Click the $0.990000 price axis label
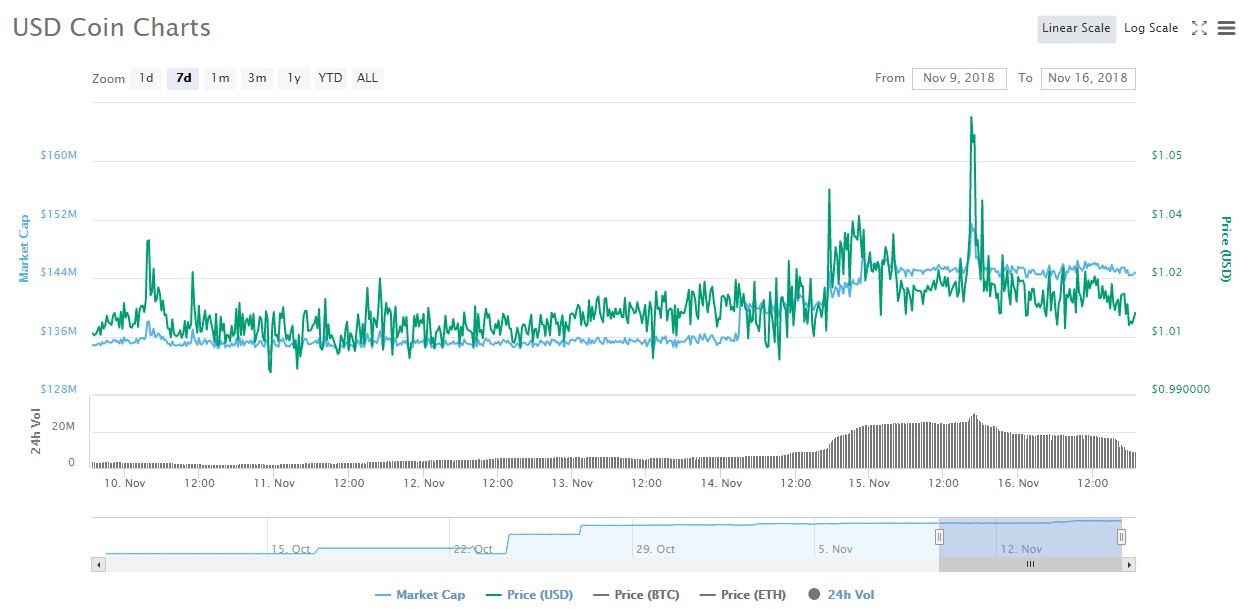The width and height of the screenshot is (1243, 609). 1180,389
